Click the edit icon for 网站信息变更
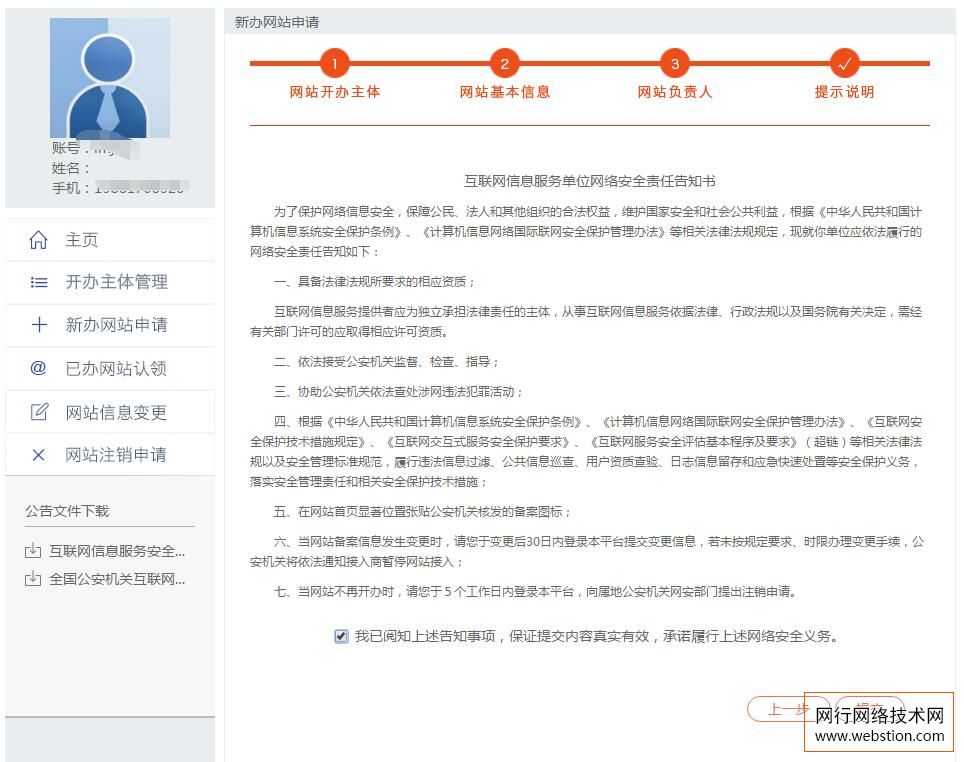Viewport: 964px width, 762px height. click(x=39, y=411)
